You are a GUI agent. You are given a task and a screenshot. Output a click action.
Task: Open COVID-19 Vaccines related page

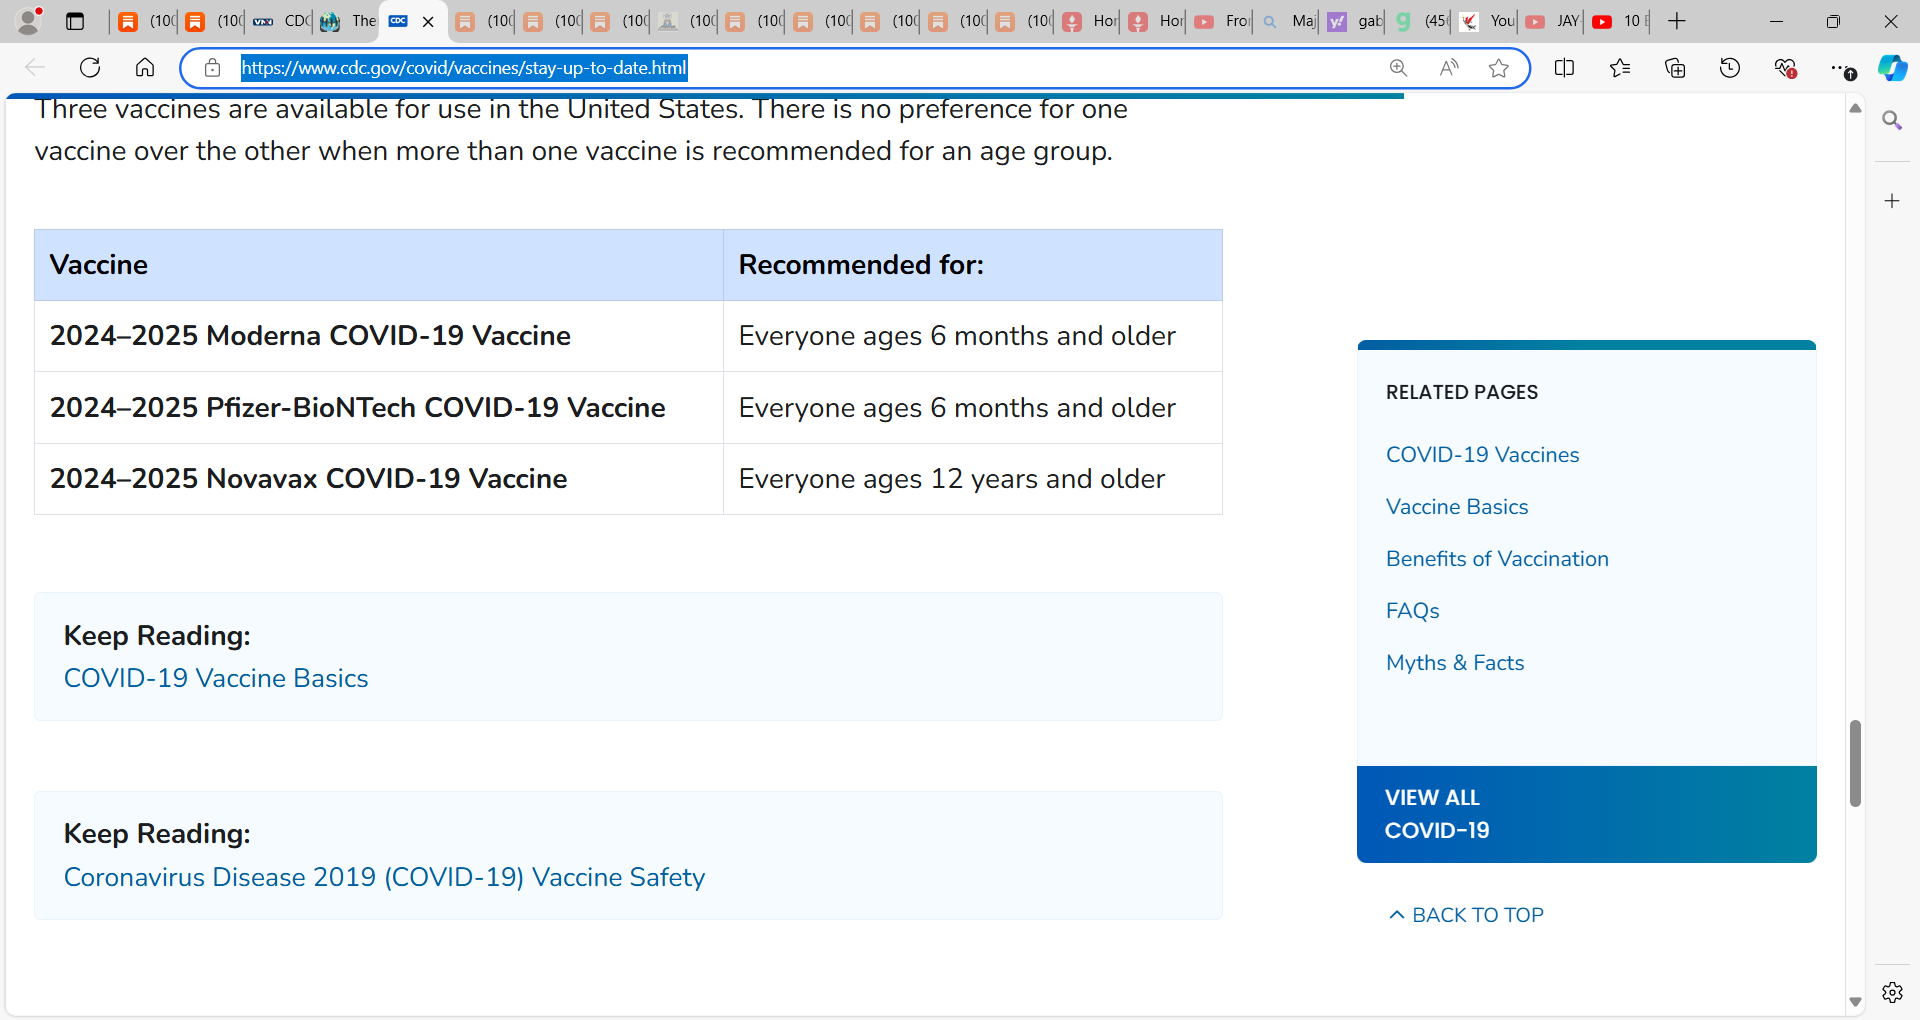point(1482,455)
